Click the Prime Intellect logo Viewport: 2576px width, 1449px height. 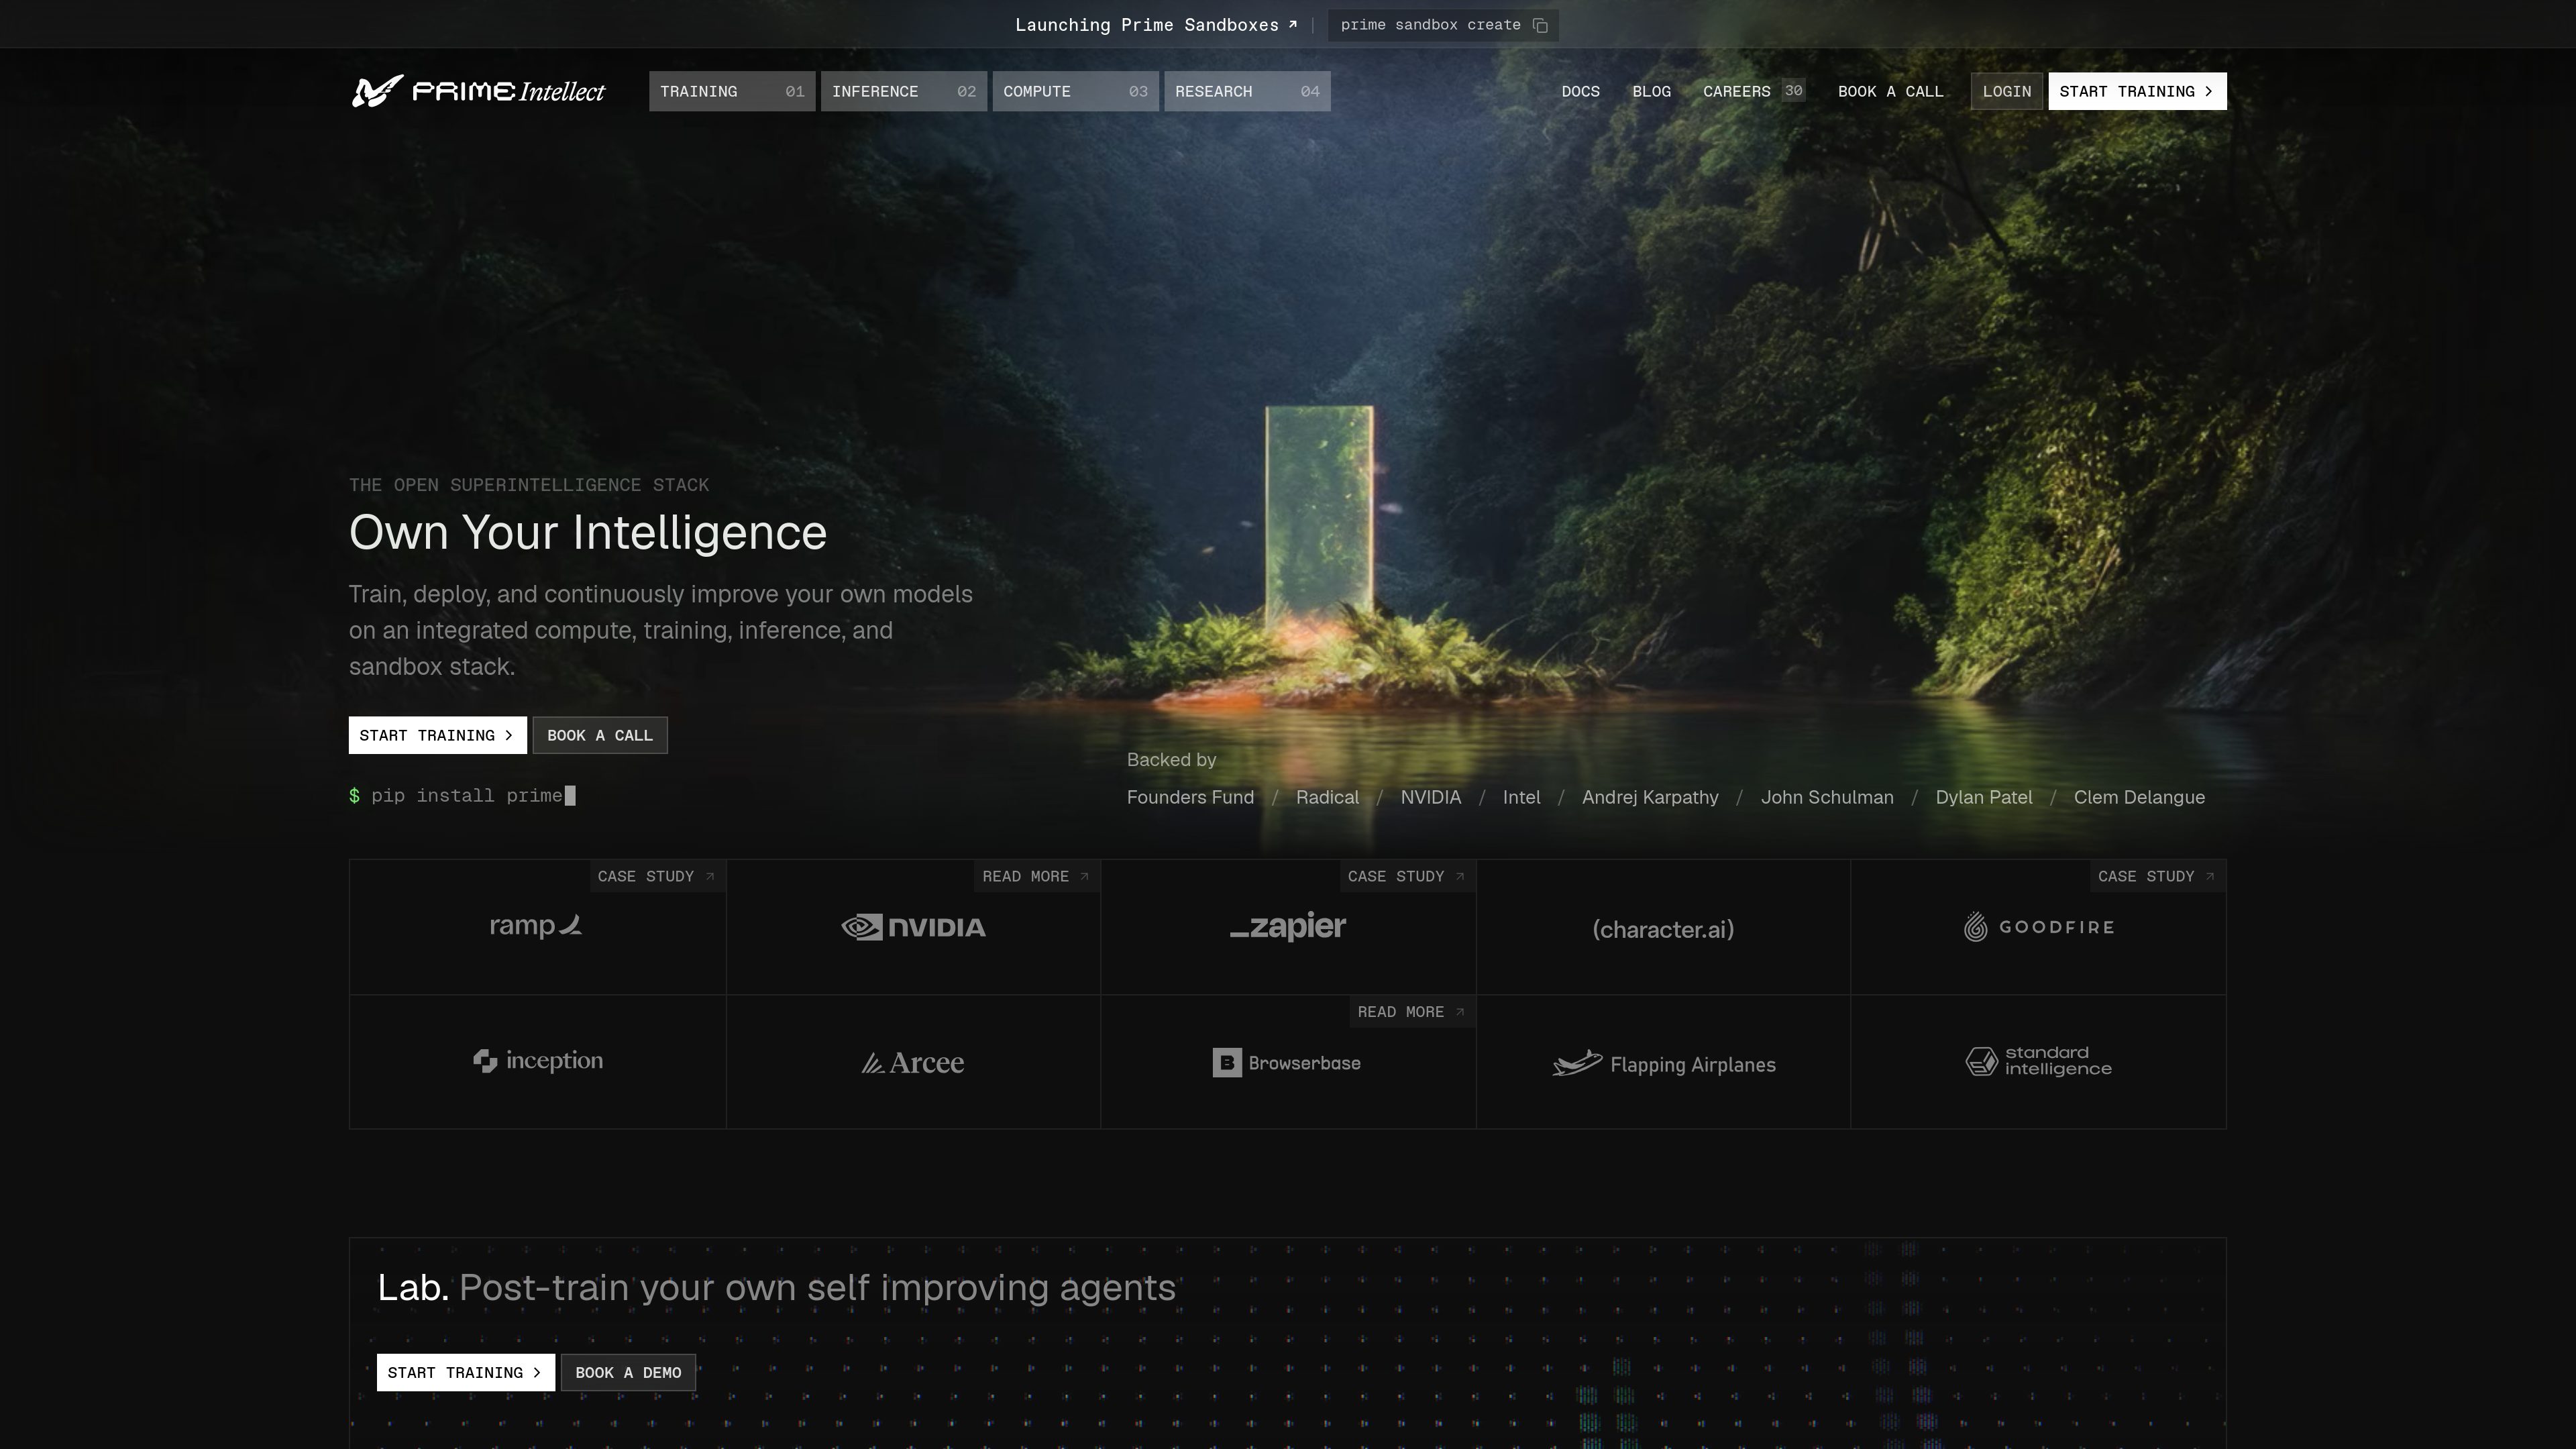tap(478, 91)
